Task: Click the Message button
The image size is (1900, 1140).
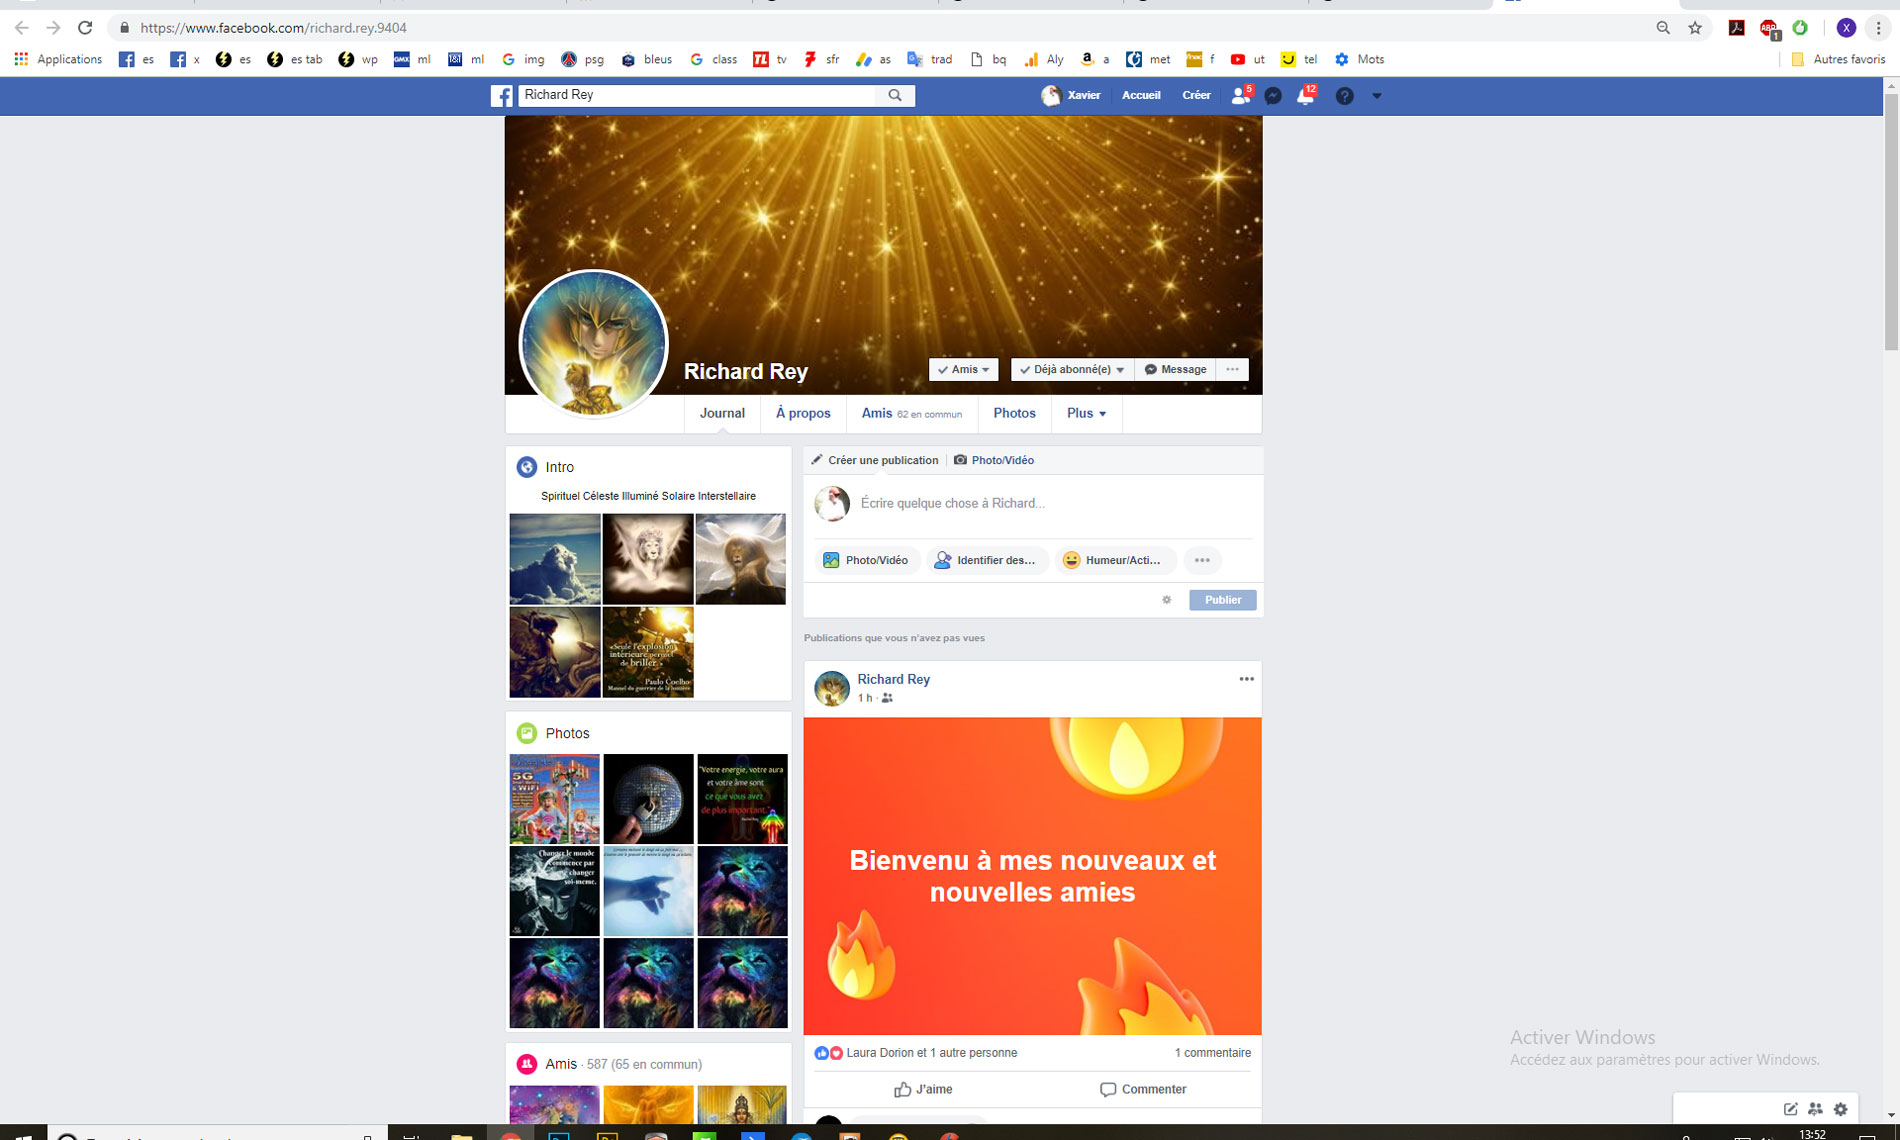Action: coord(1175,370)
